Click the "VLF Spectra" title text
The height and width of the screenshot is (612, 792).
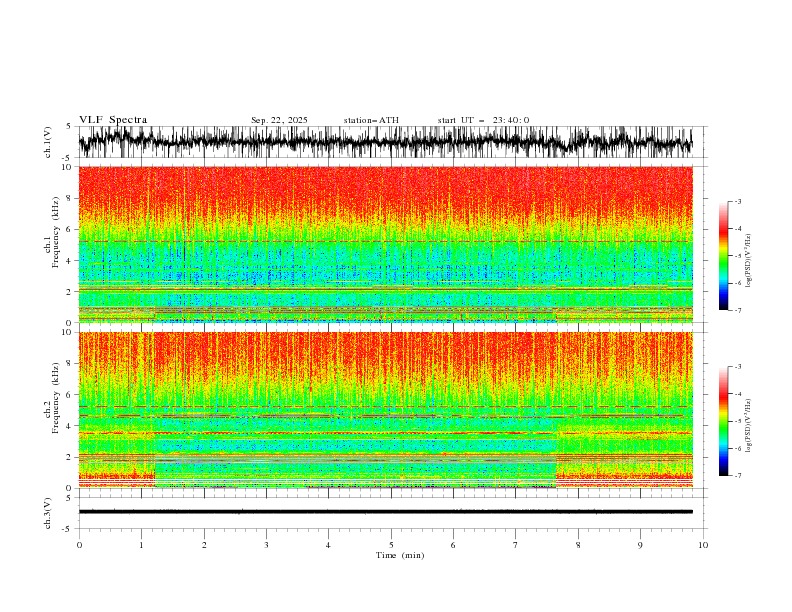pyautogui.click(x=113, y=120)
